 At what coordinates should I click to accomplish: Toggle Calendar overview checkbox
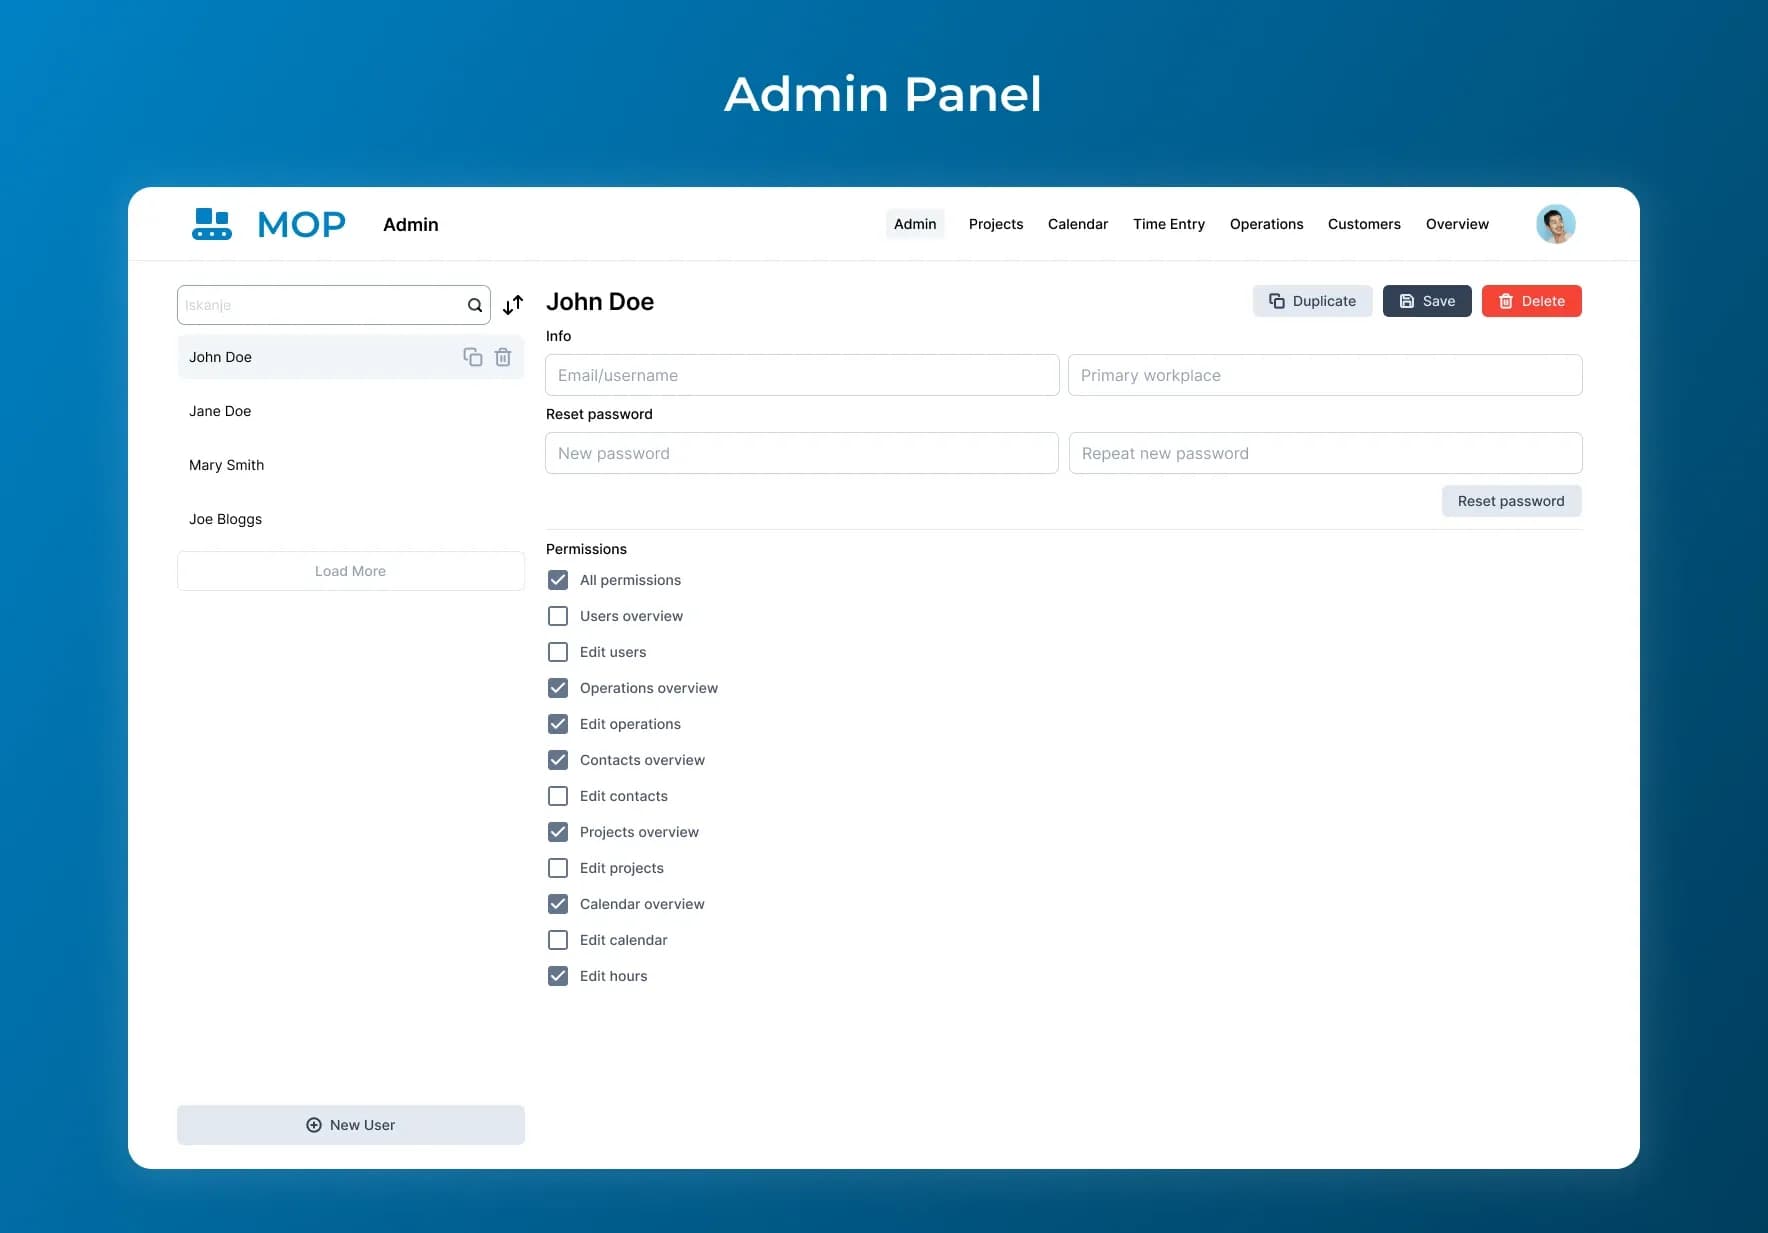pos(558,904)
